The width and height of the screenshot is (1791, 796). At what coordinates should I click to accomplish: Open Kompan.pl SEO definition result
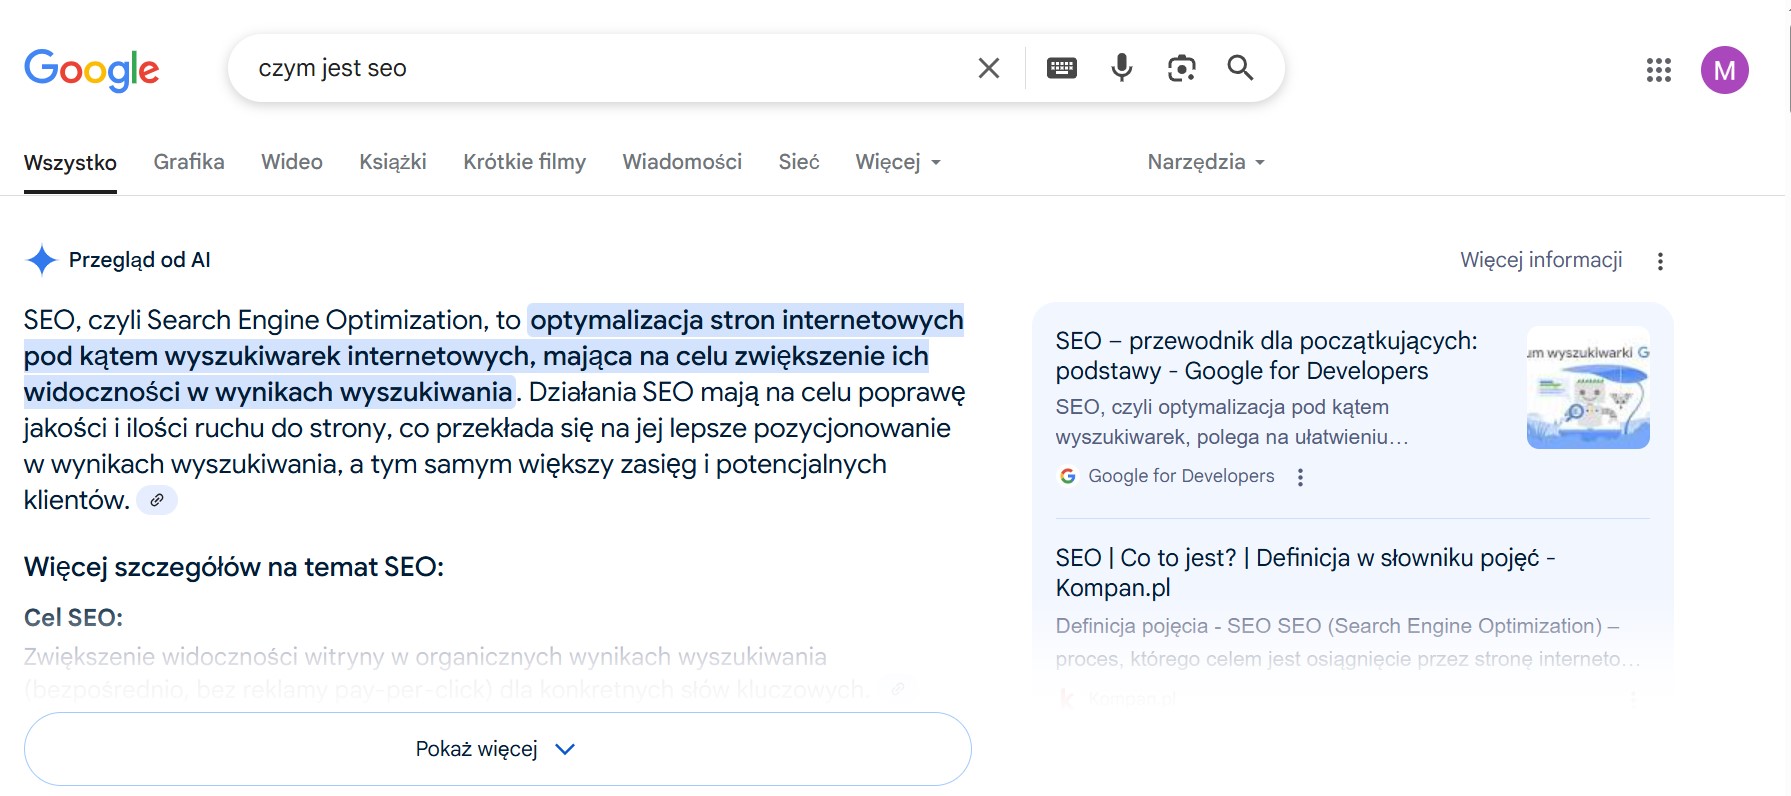point(1305,572)
